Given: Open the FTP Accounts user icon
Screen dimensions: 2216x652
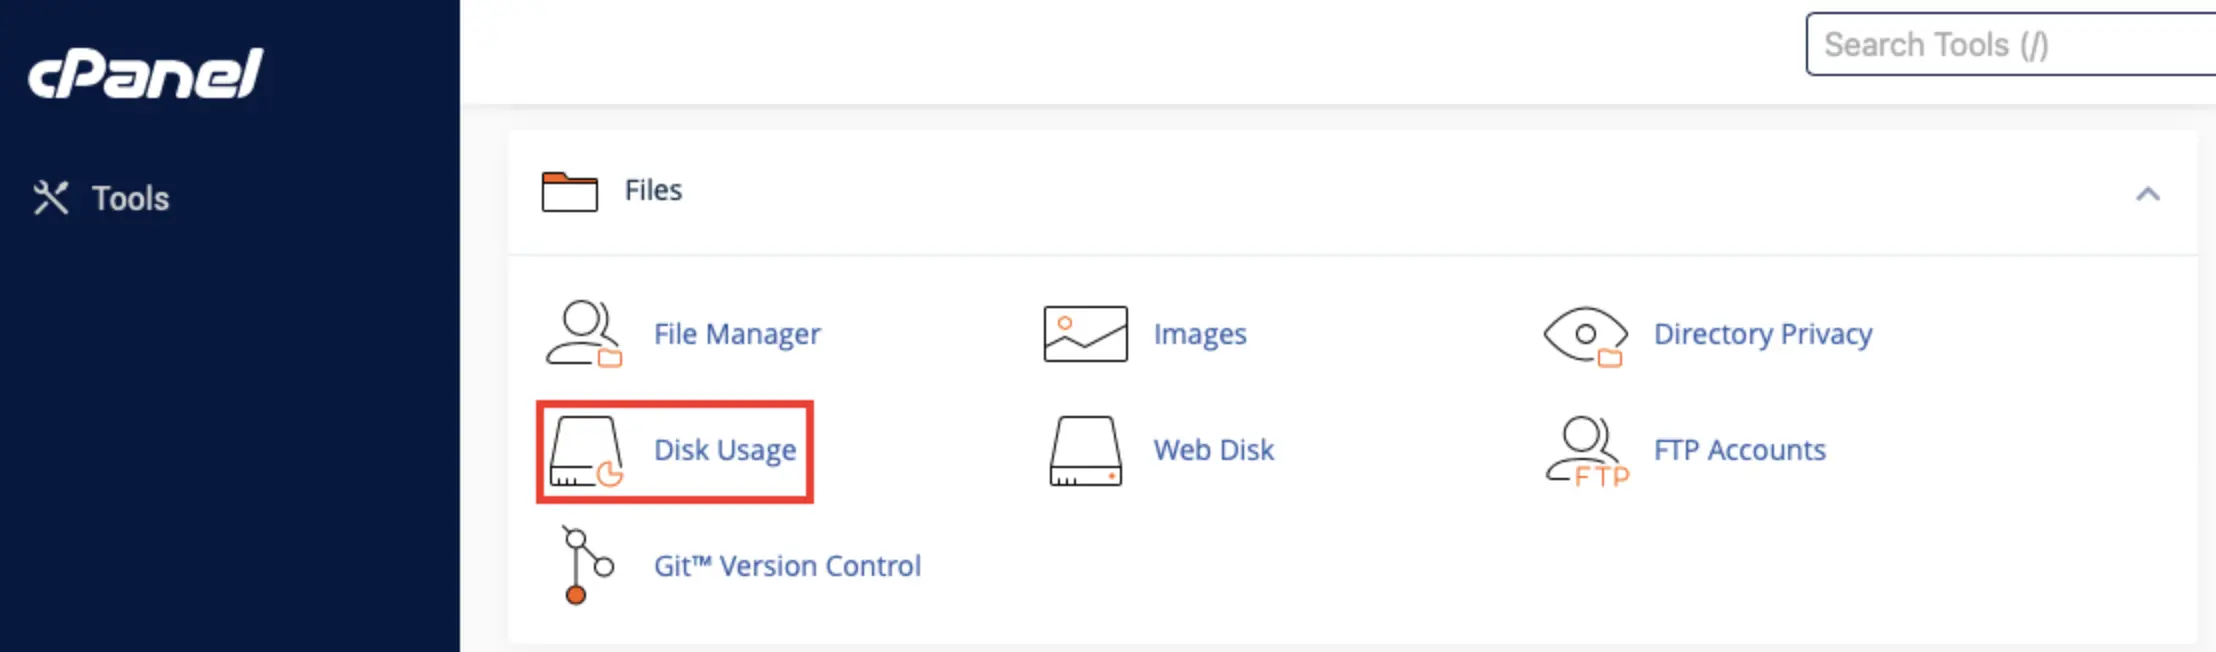Looking at the screenshot, I should tap(1587, 451).
